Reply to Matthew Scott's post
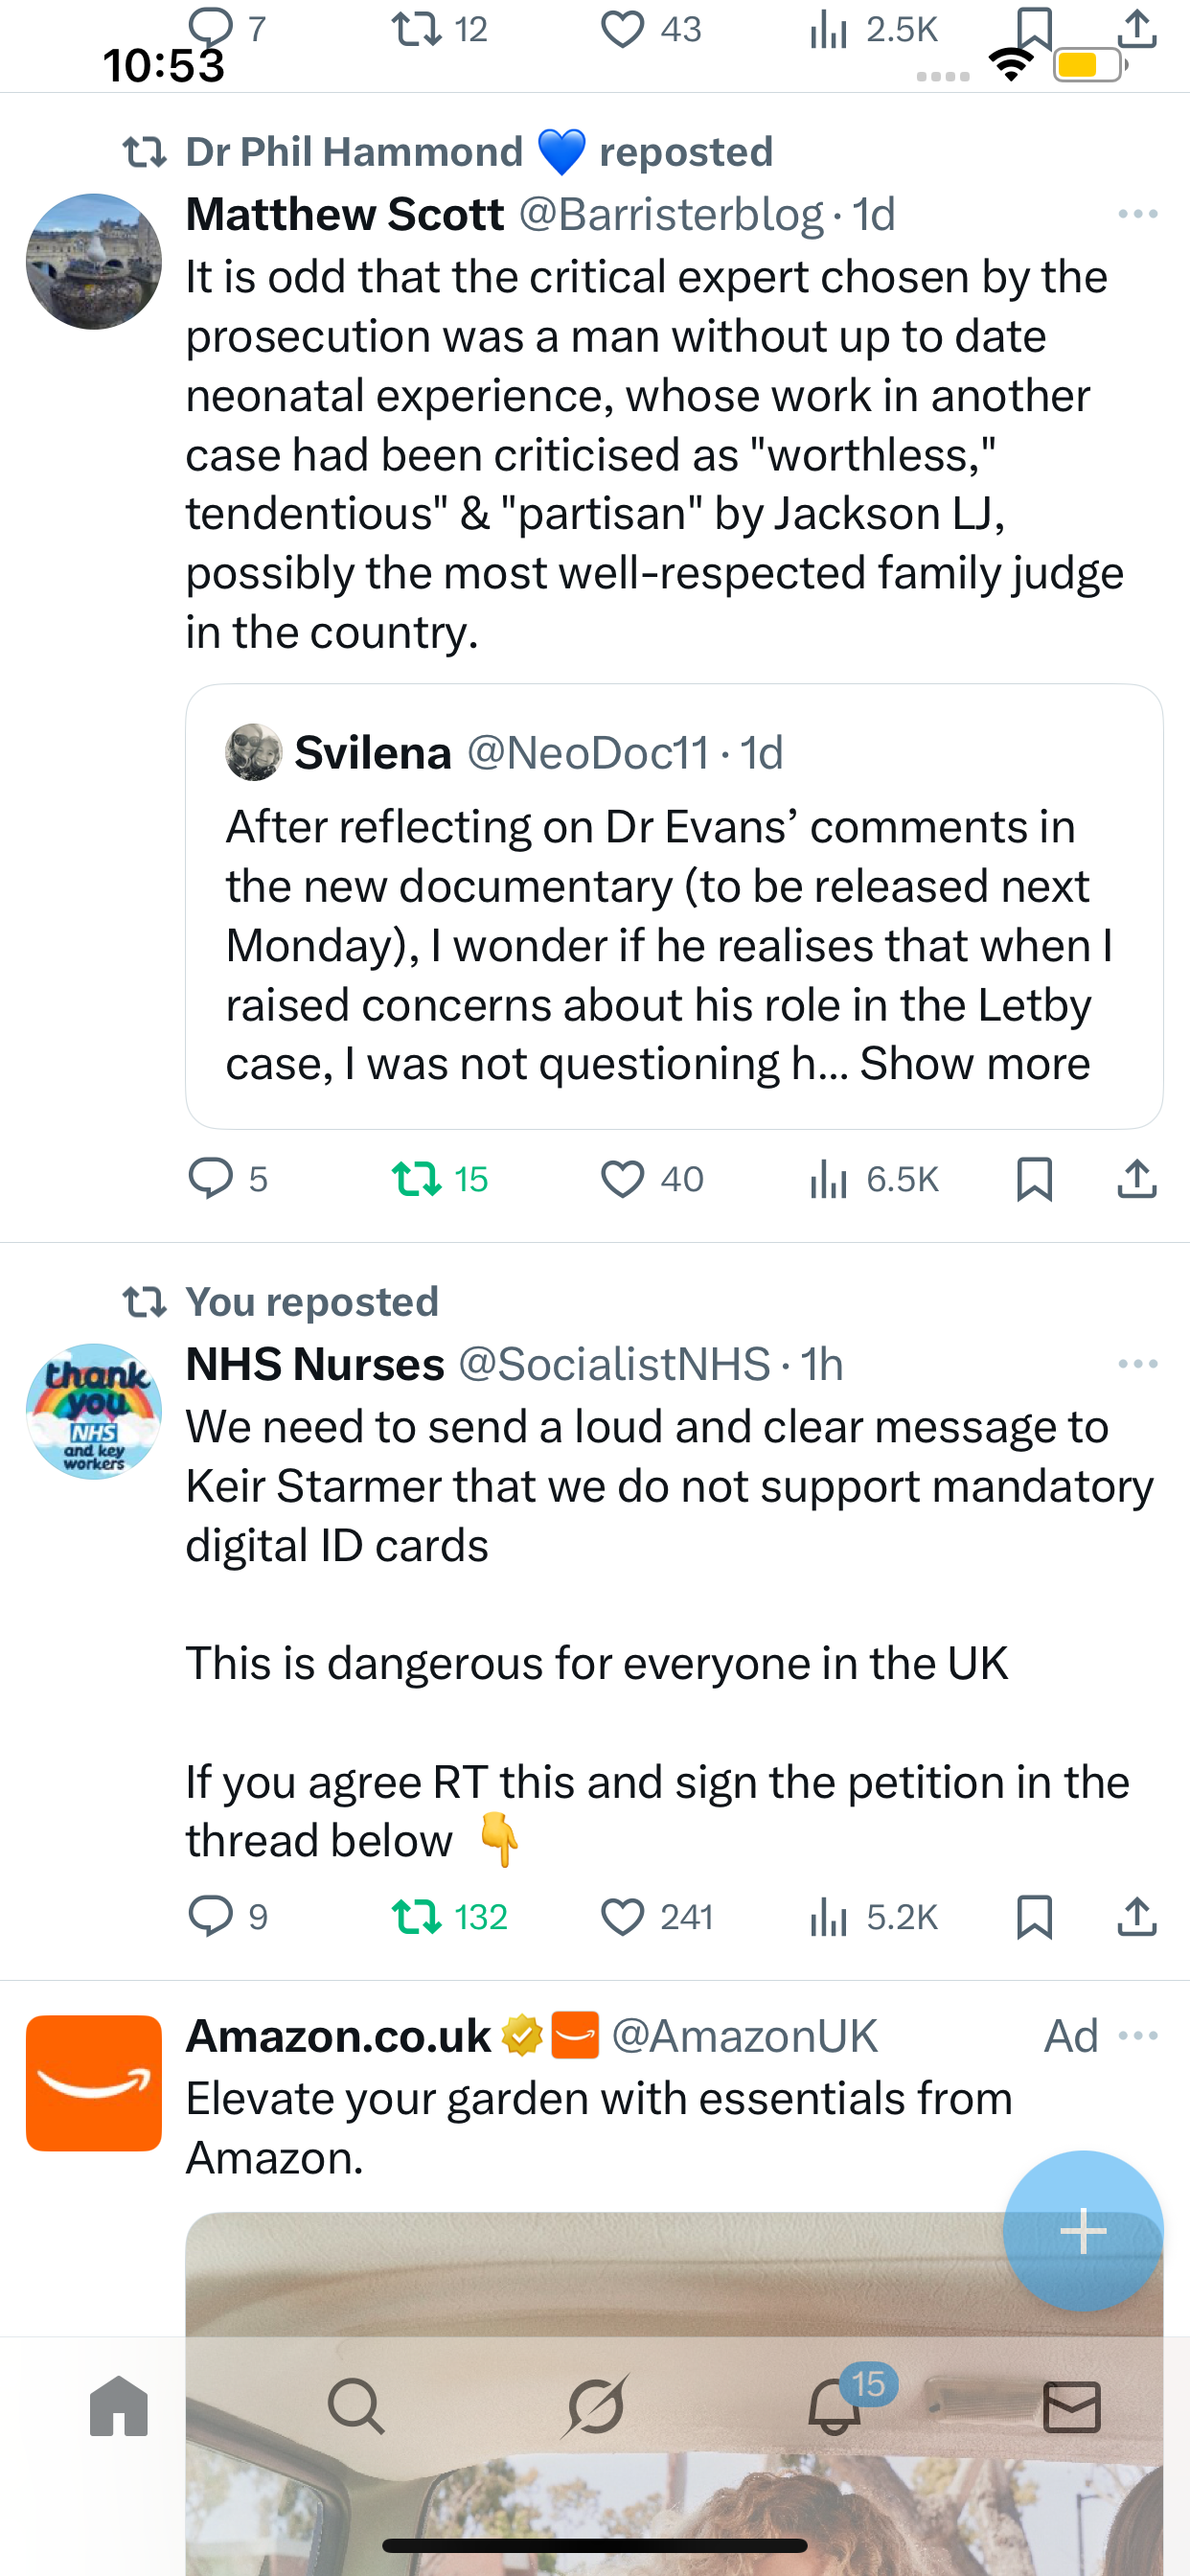The image size is (1190, 2576). pos(211,1178)
